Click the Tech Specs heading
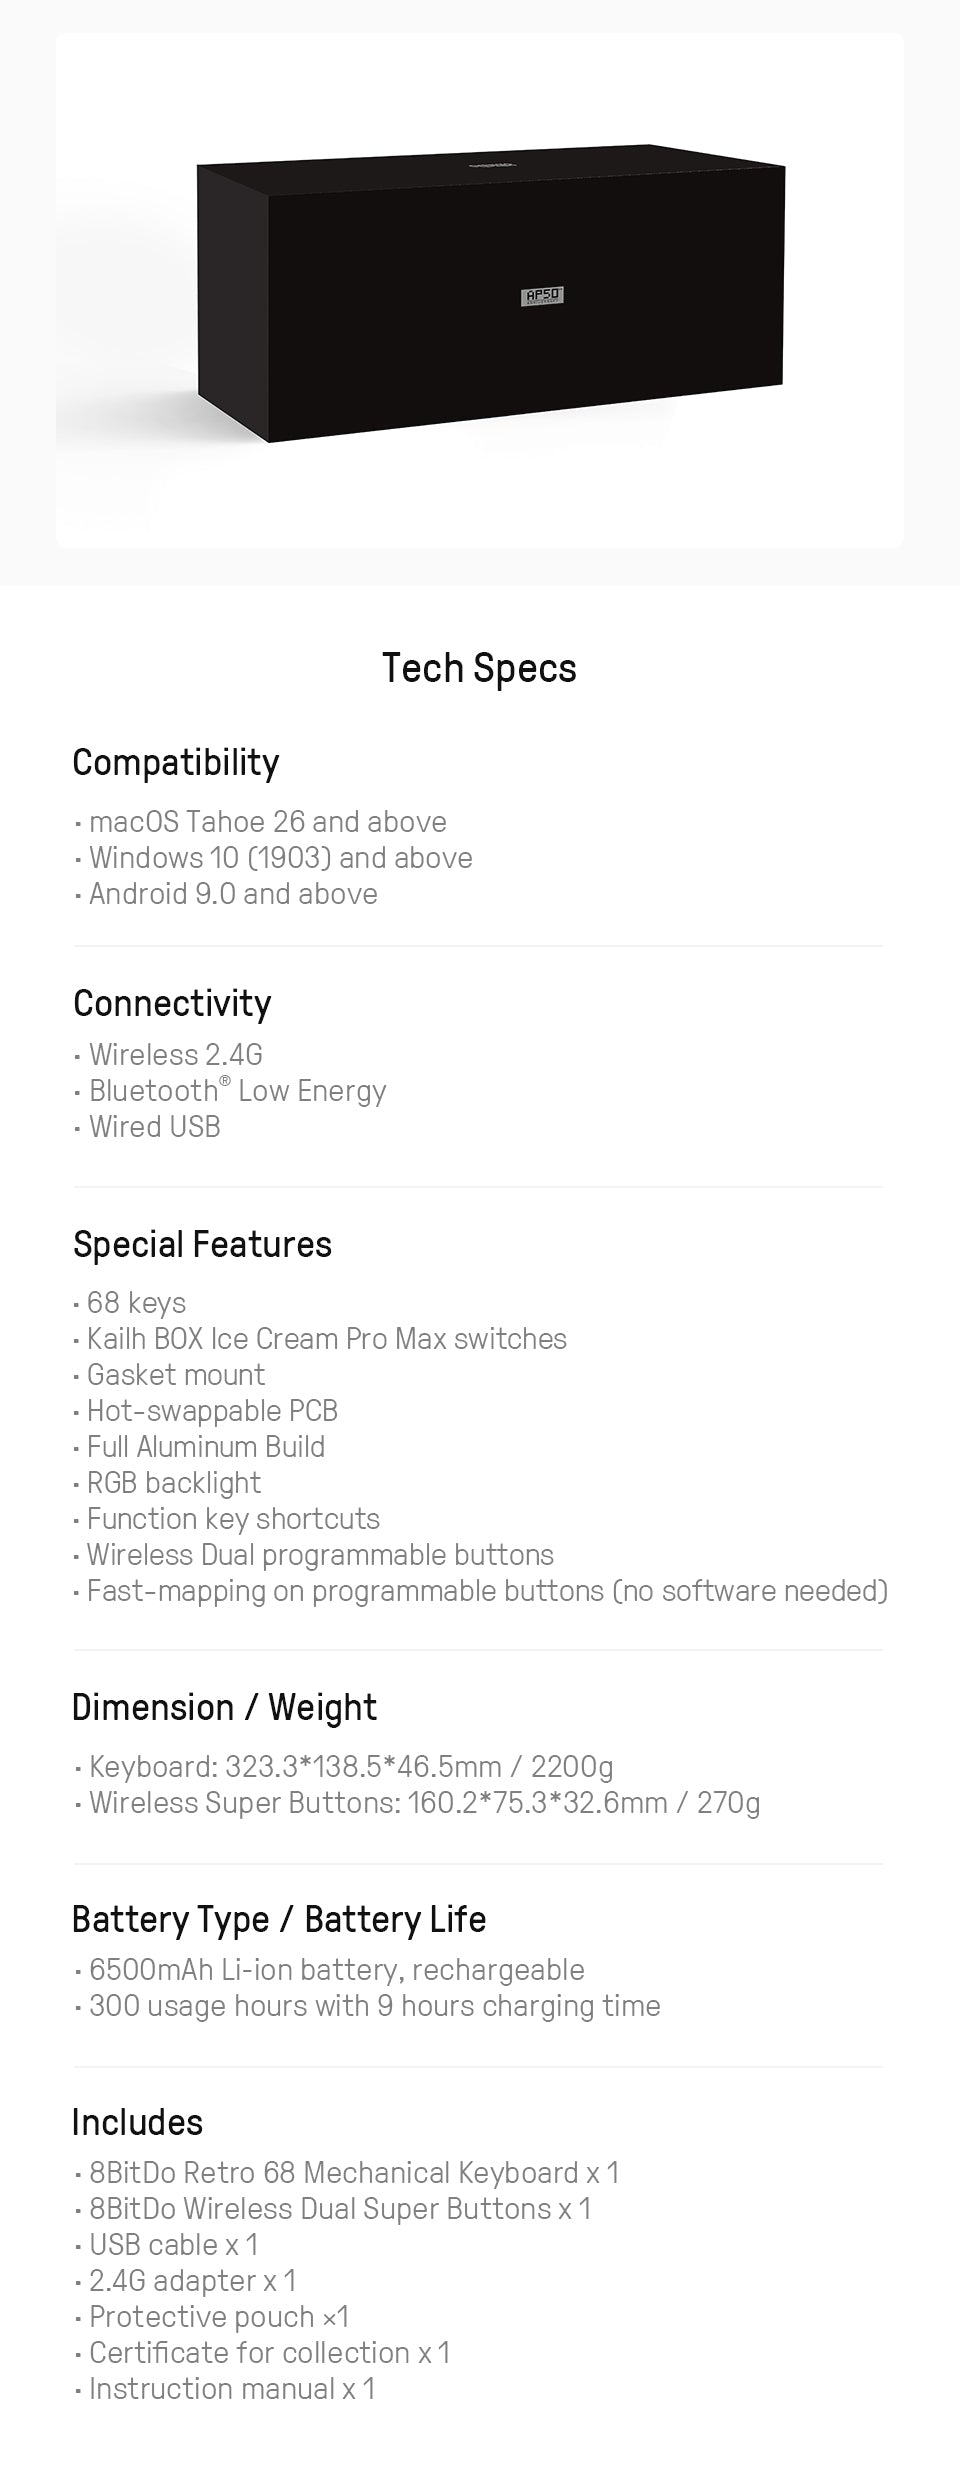 [479, 668]
